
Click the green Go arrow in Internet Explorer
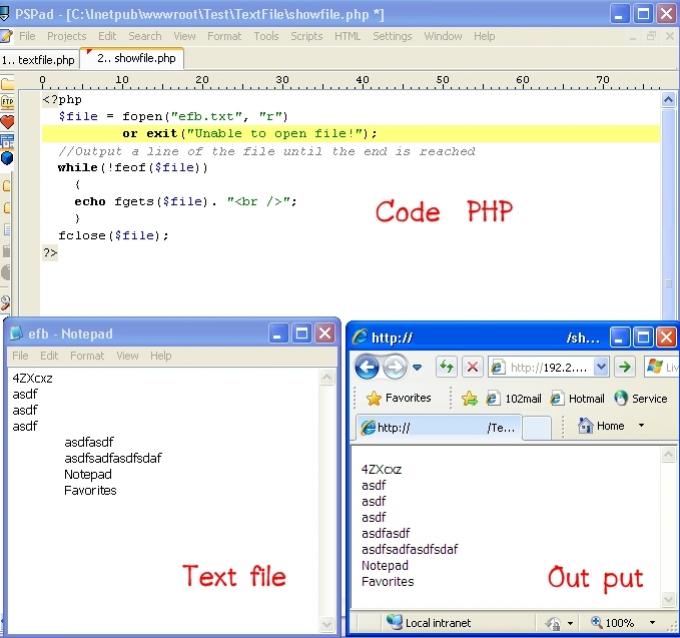[x=625, y=367]
